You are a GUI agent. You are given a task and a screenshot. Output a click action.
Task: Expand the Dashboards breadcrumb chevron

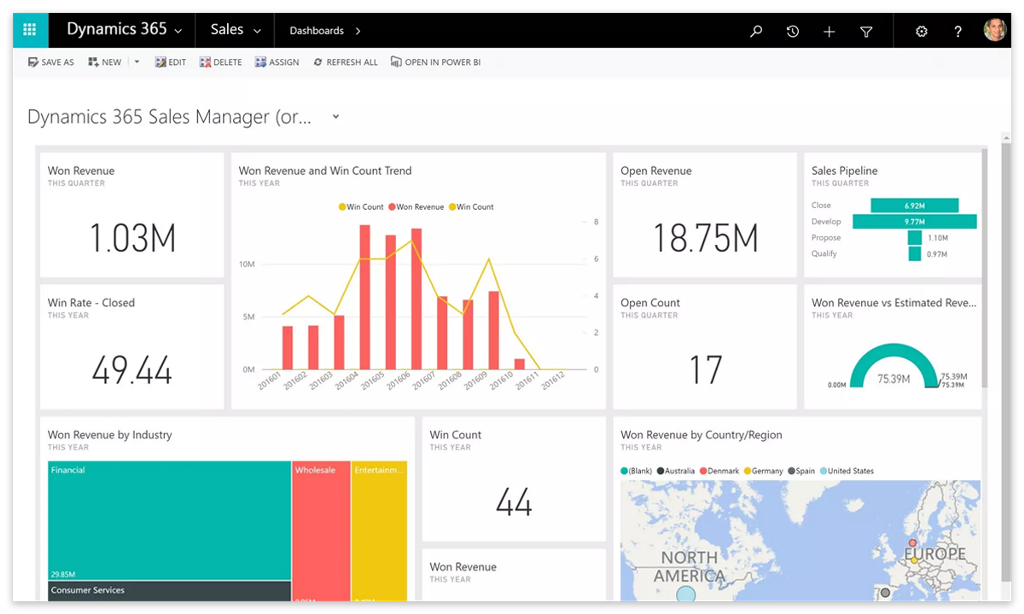(358, 31)
